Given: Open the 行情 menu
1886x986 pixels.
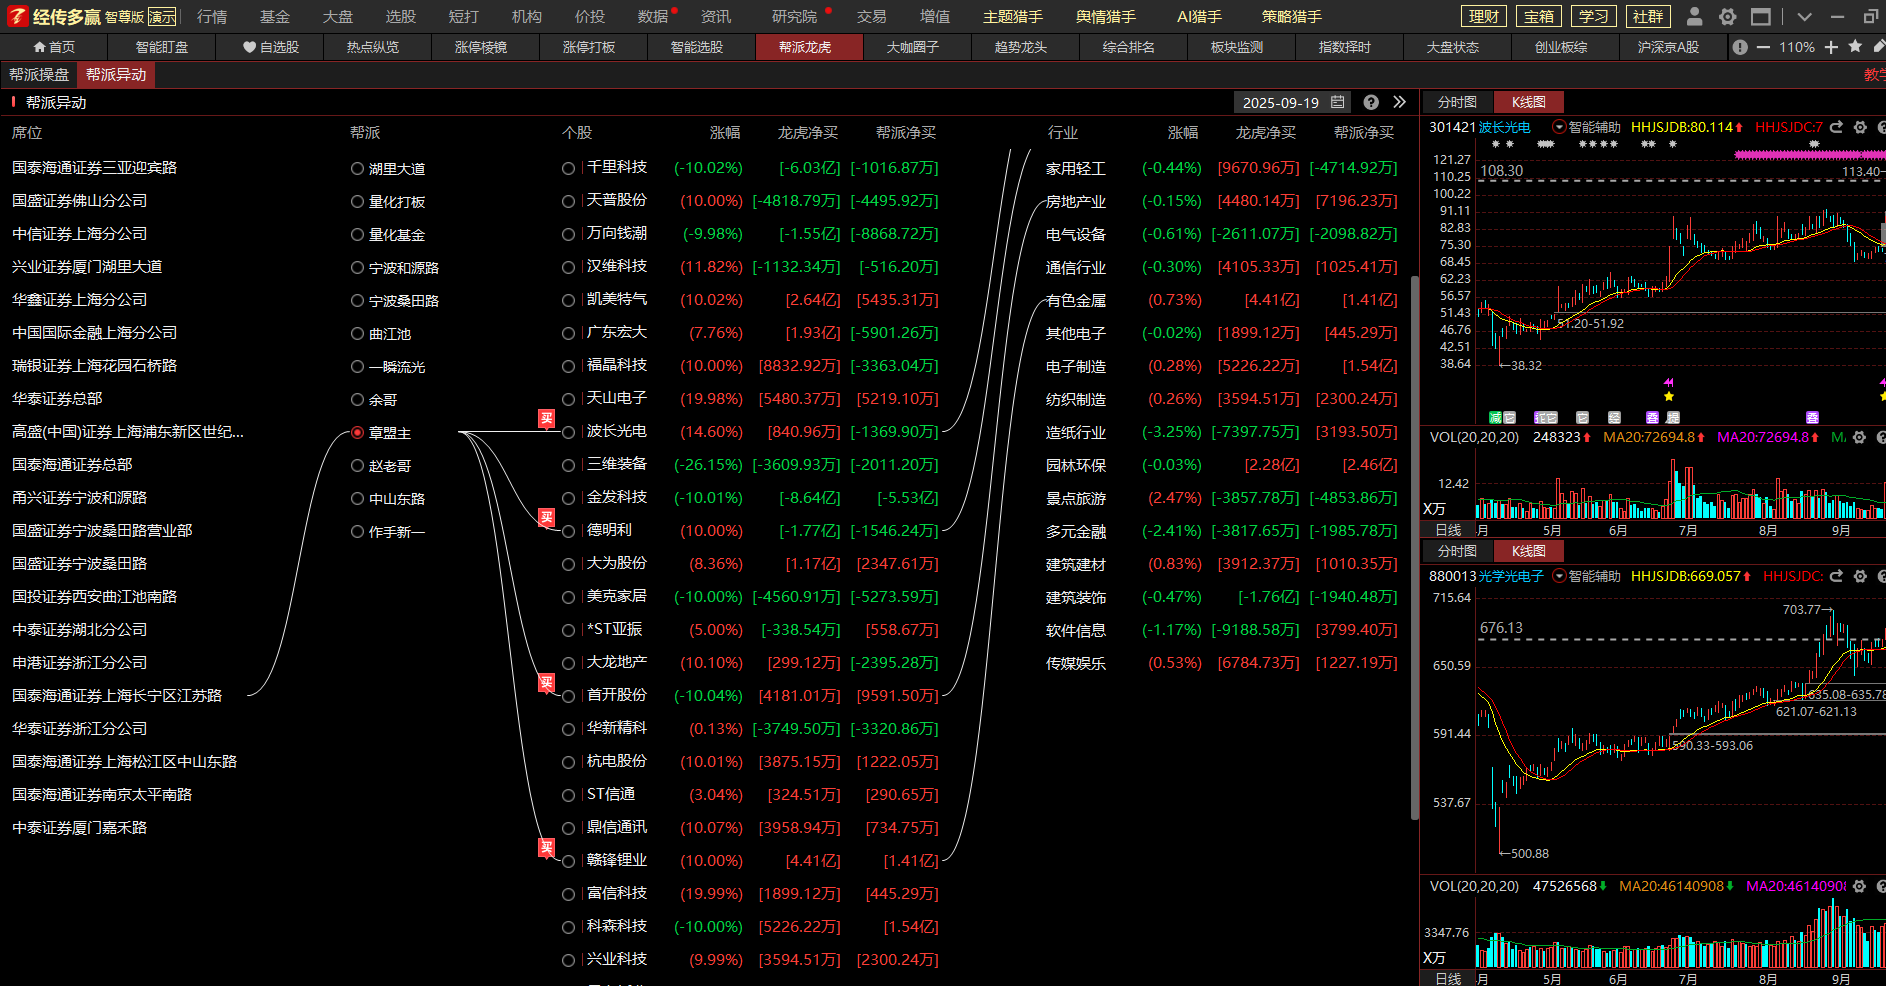Looking at the screenshot, I should (212, 16).
